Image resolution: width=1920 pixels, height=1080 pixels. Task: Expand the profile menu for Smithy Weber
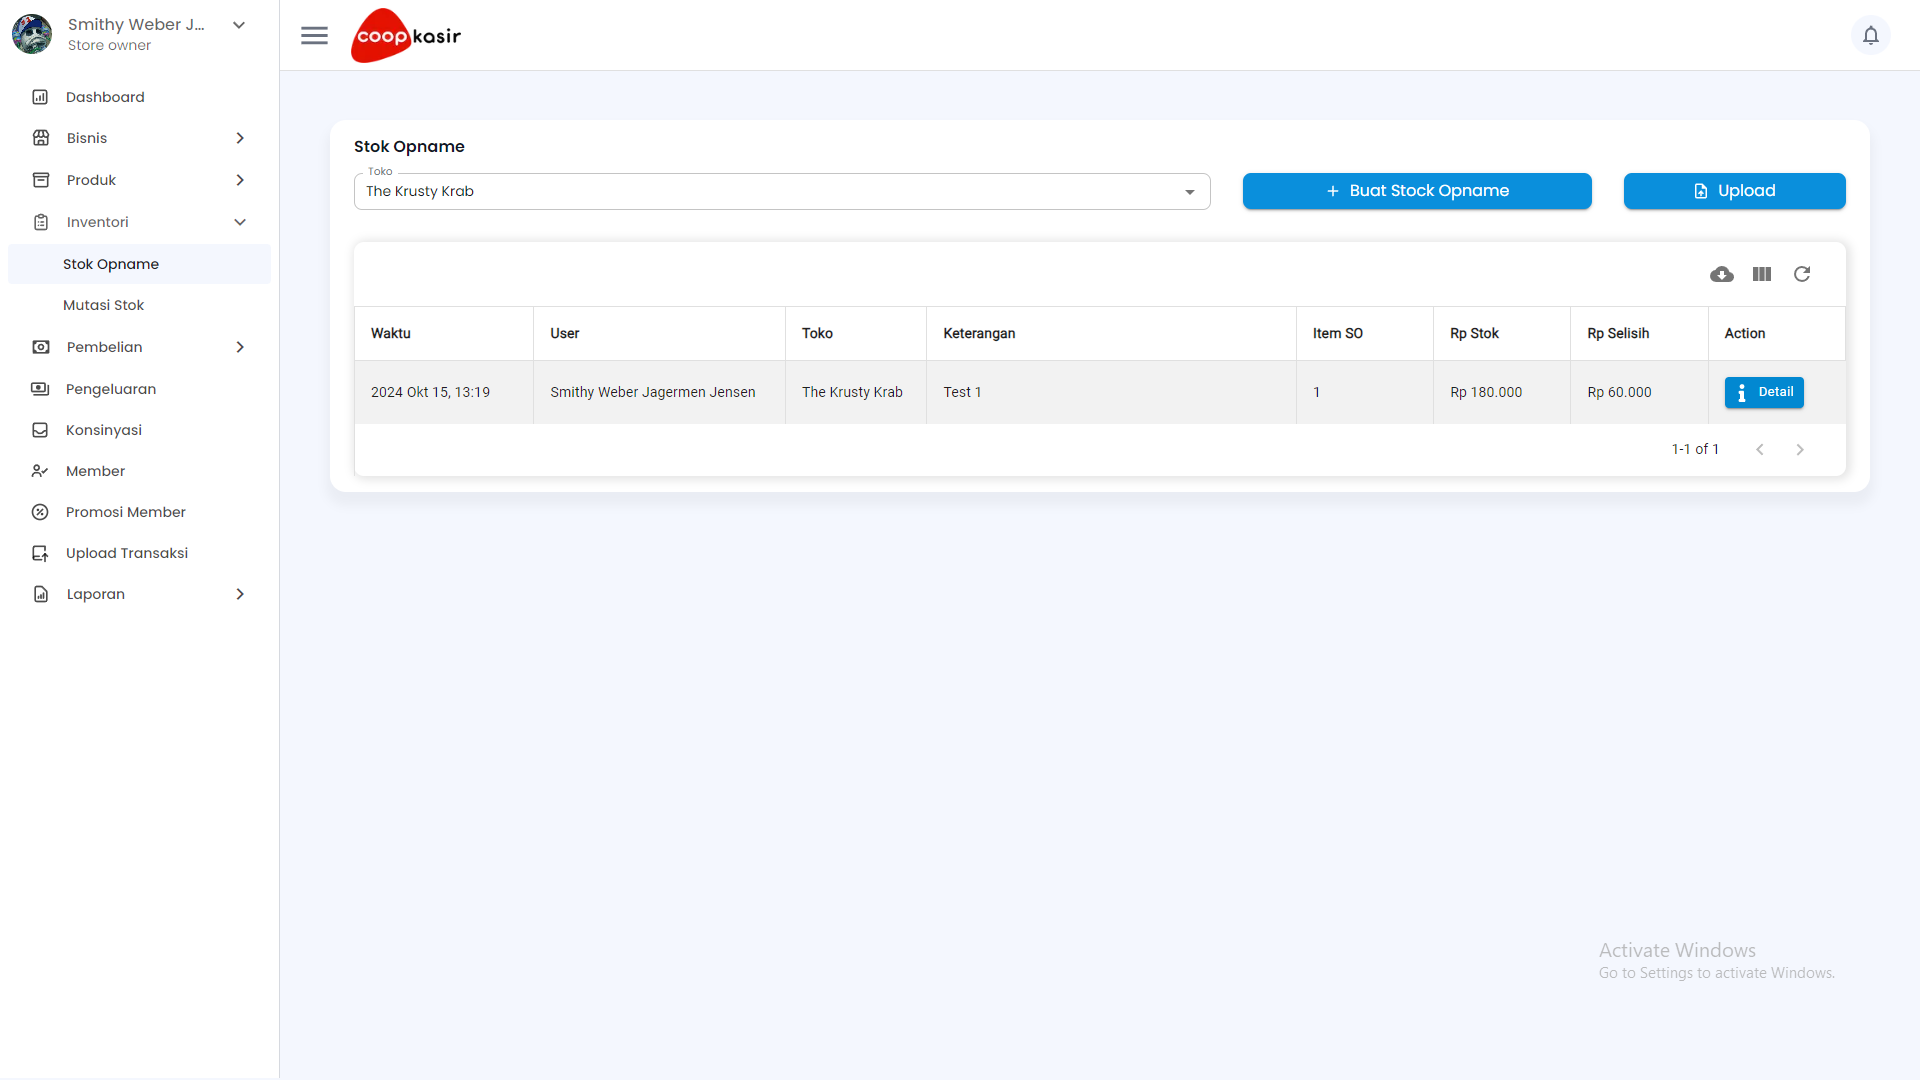coord(238,24)
